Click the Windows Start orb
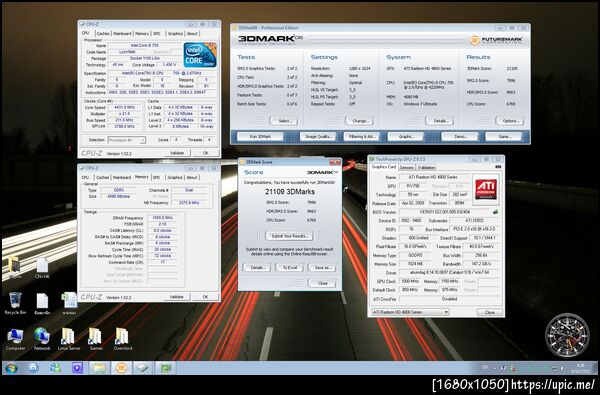The height and width of the screenshot is (395, 600). tap(11, 368)
